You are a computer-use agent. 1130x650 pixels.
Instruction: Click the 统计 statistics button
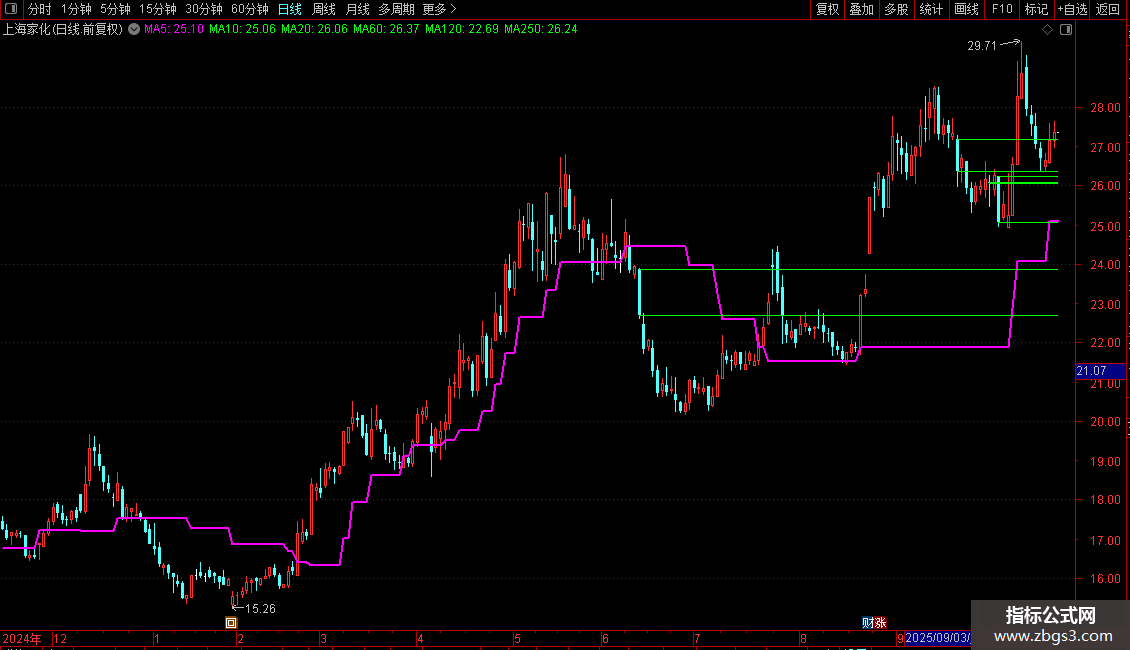930,9
